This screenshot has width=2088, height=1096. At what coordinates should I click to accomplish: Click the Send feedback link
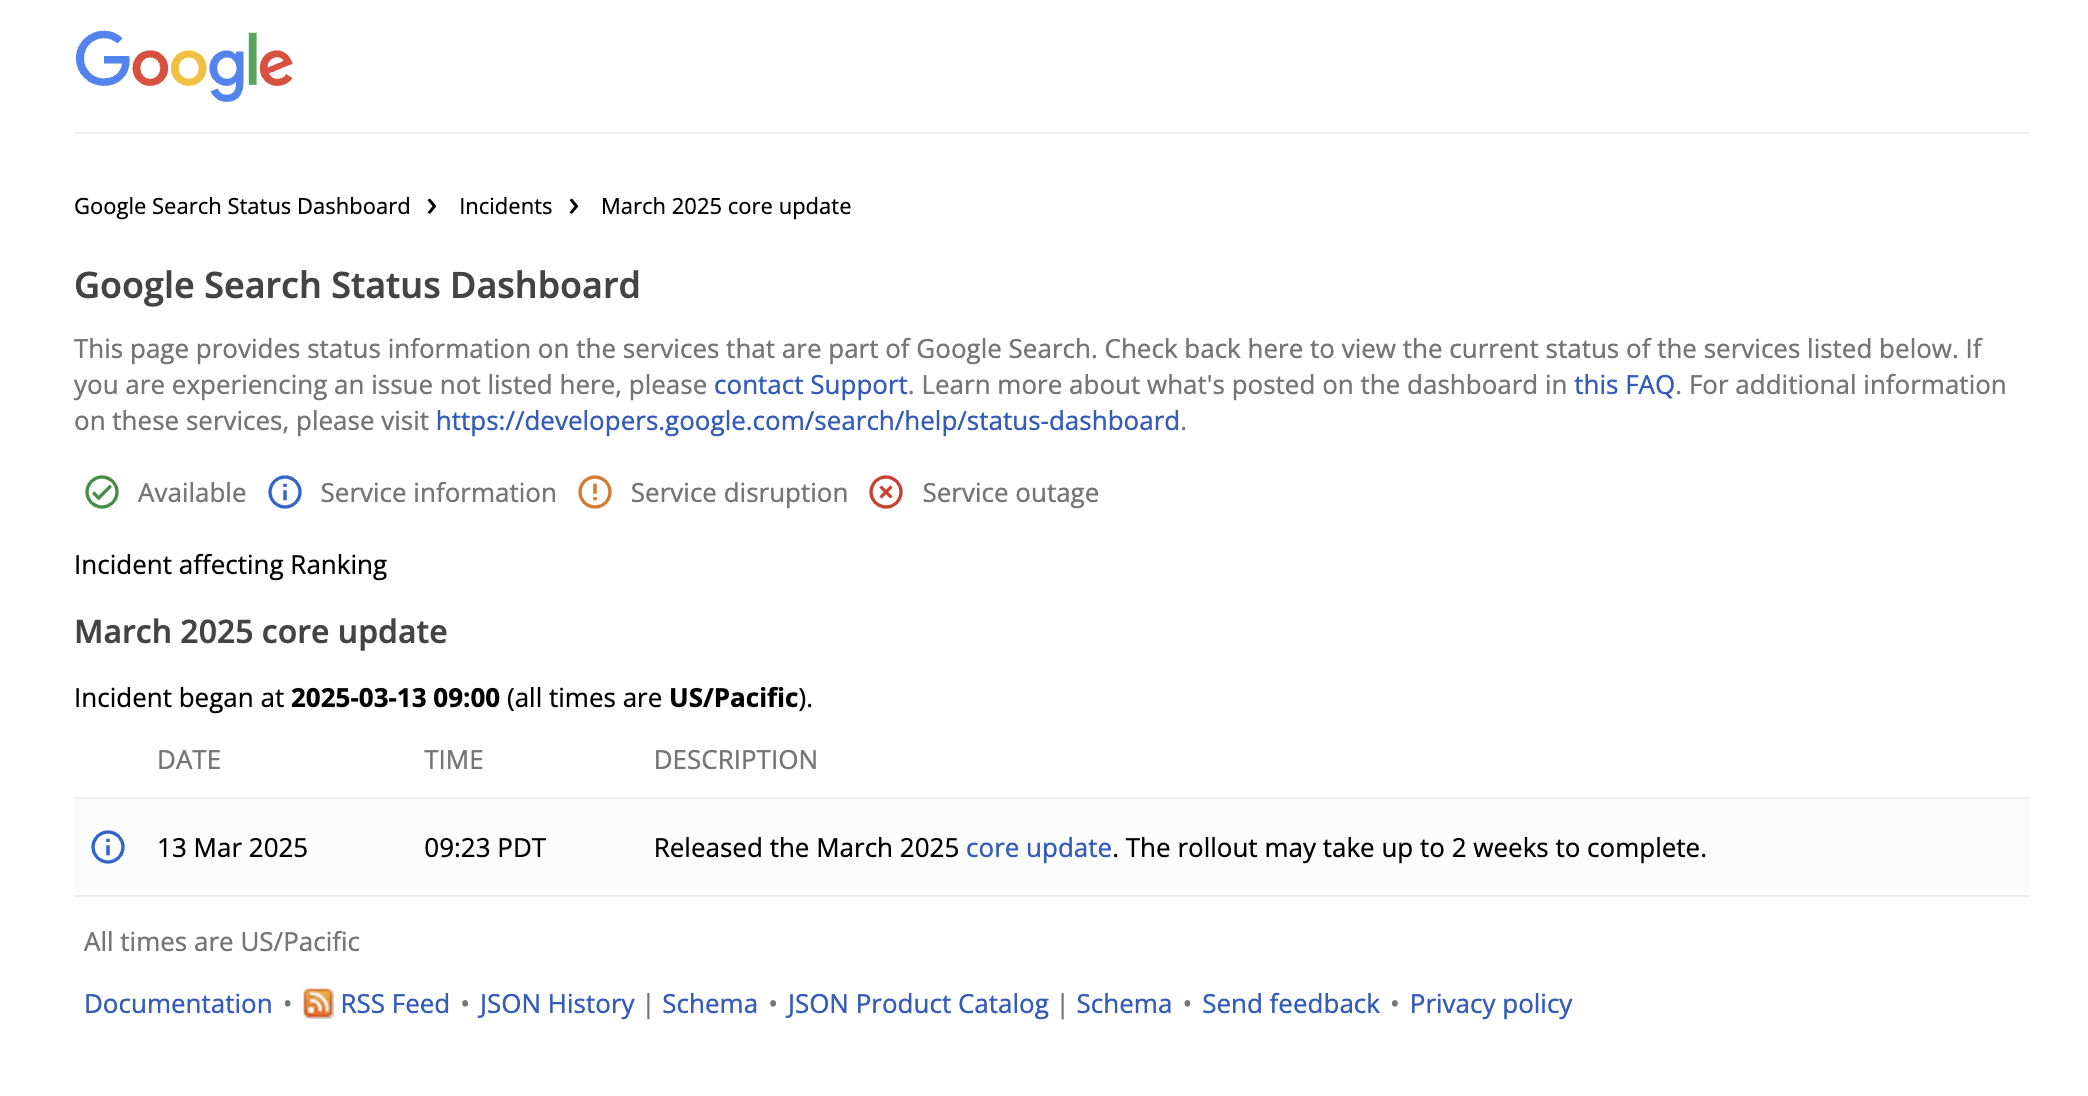(1291, 1004)
